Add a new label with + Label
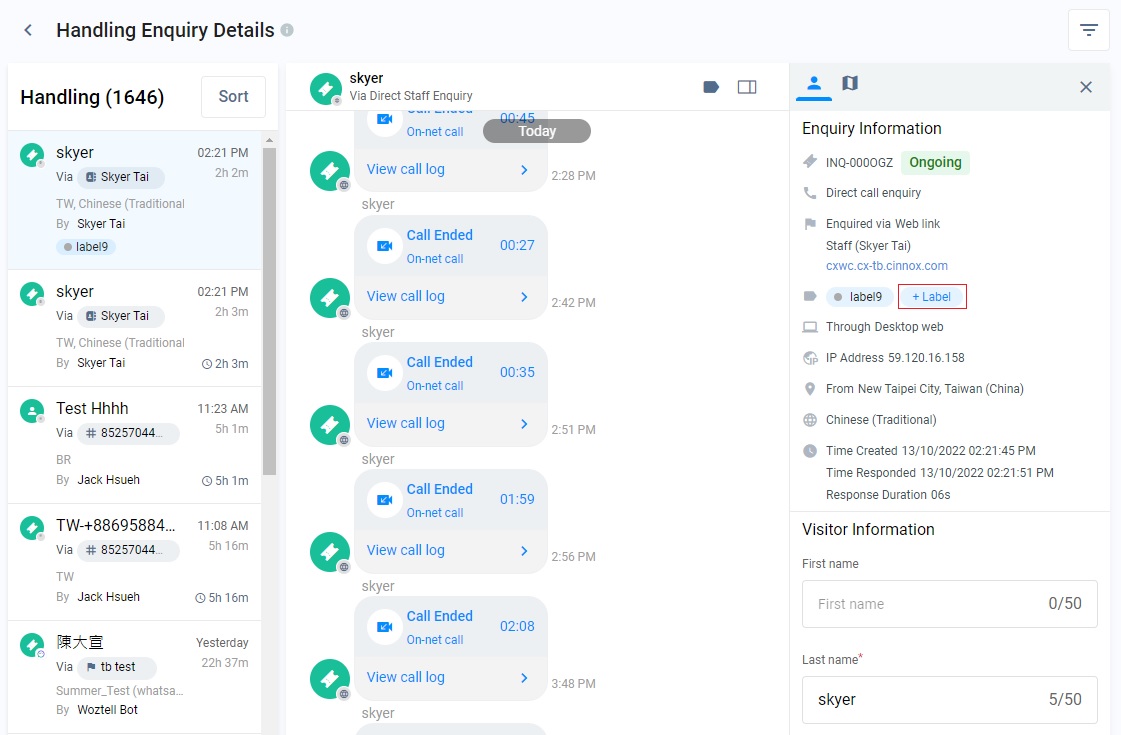 [x=932, y=297]
